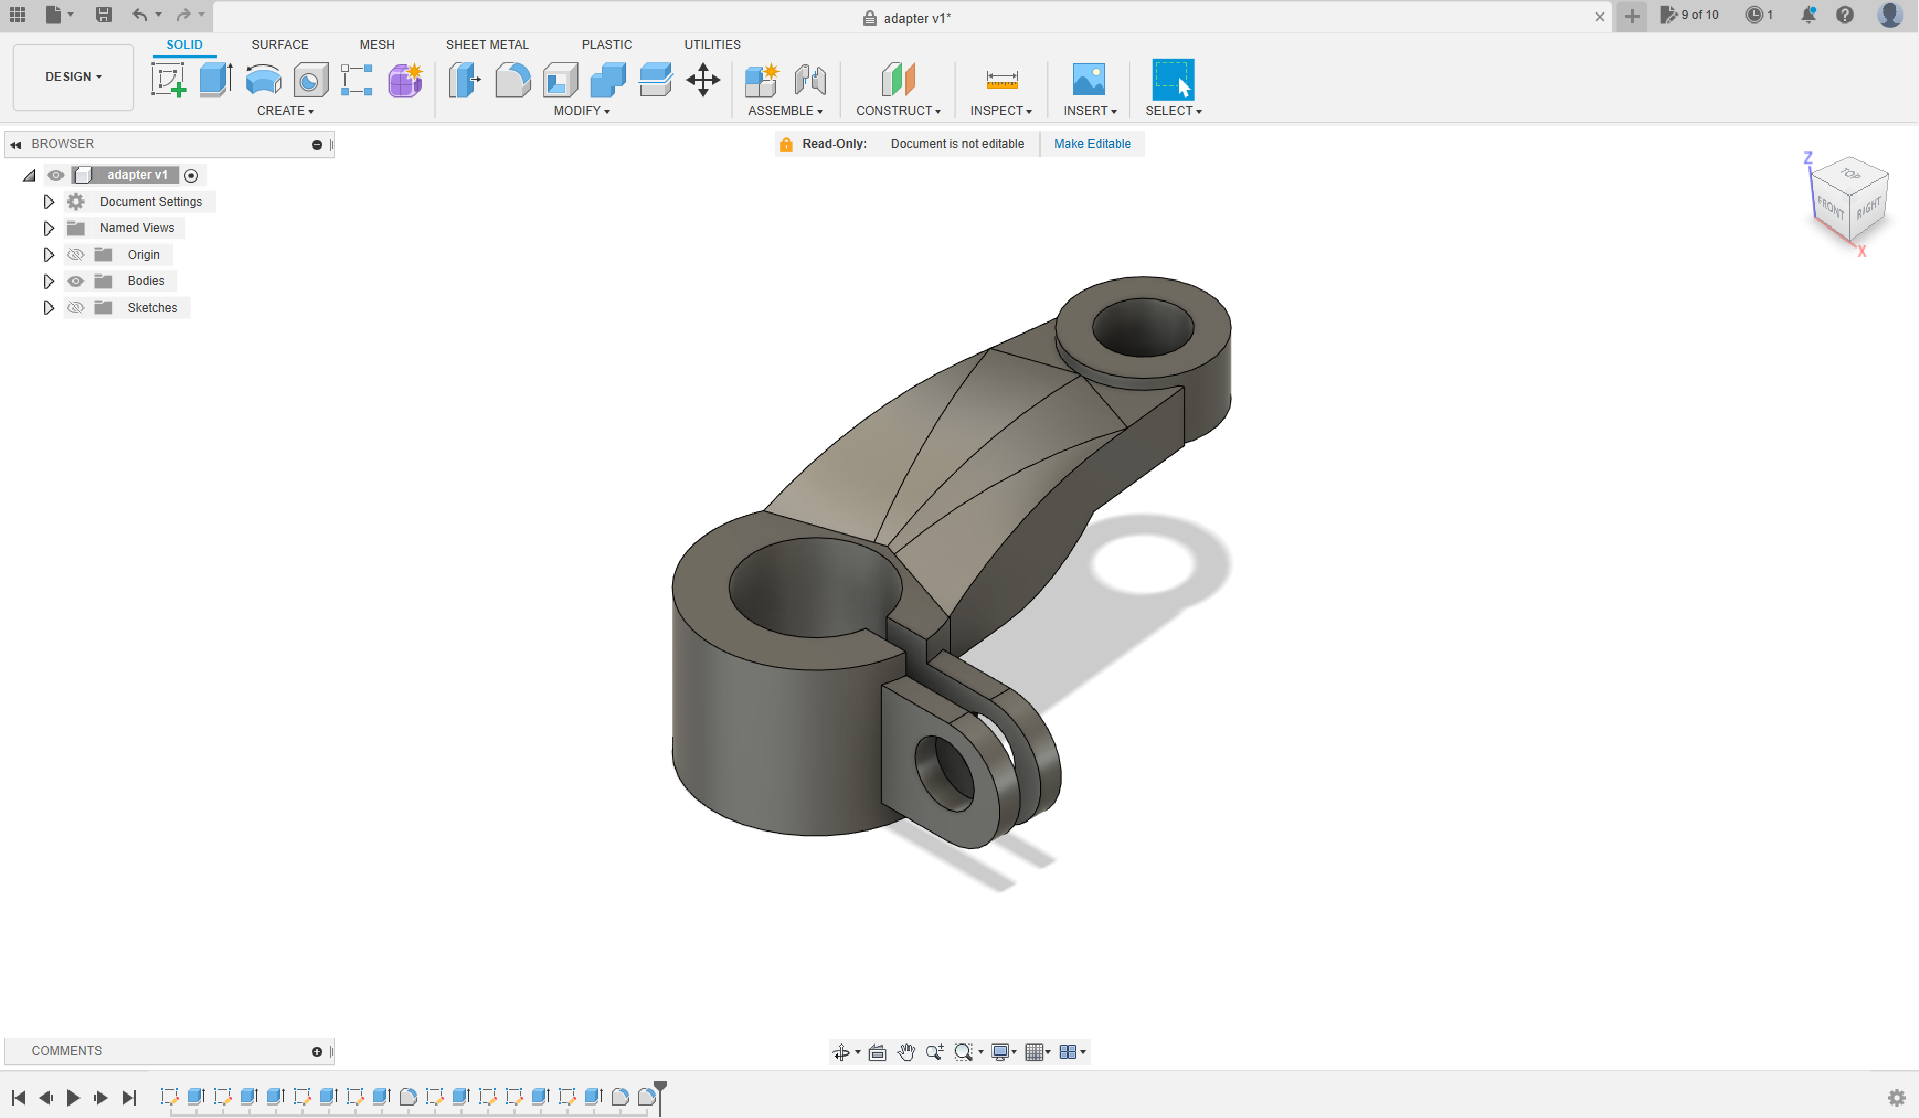Click the Undo arrow
This screenshot has height=1118, width=1919.
click(x=139, y=15)
